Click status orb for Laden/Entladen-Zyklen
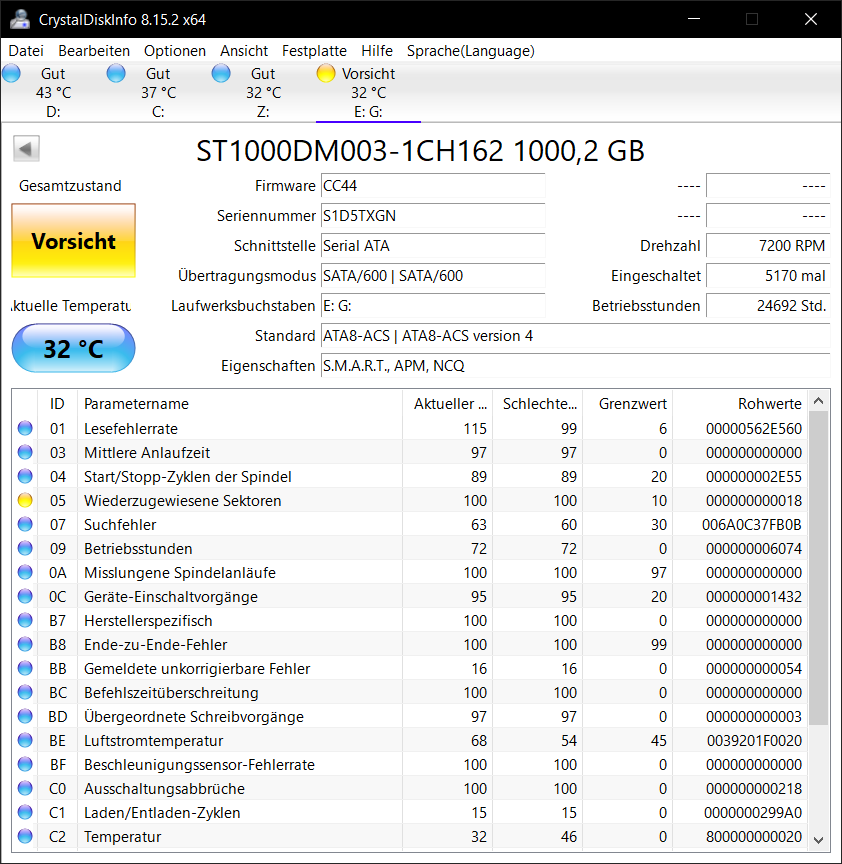 click(x=25, y=812)
